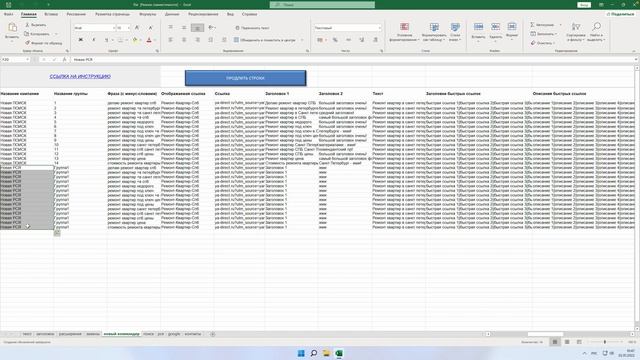640x360 pixels.
Task: Decrease decimal places
Action: [375, 40]
